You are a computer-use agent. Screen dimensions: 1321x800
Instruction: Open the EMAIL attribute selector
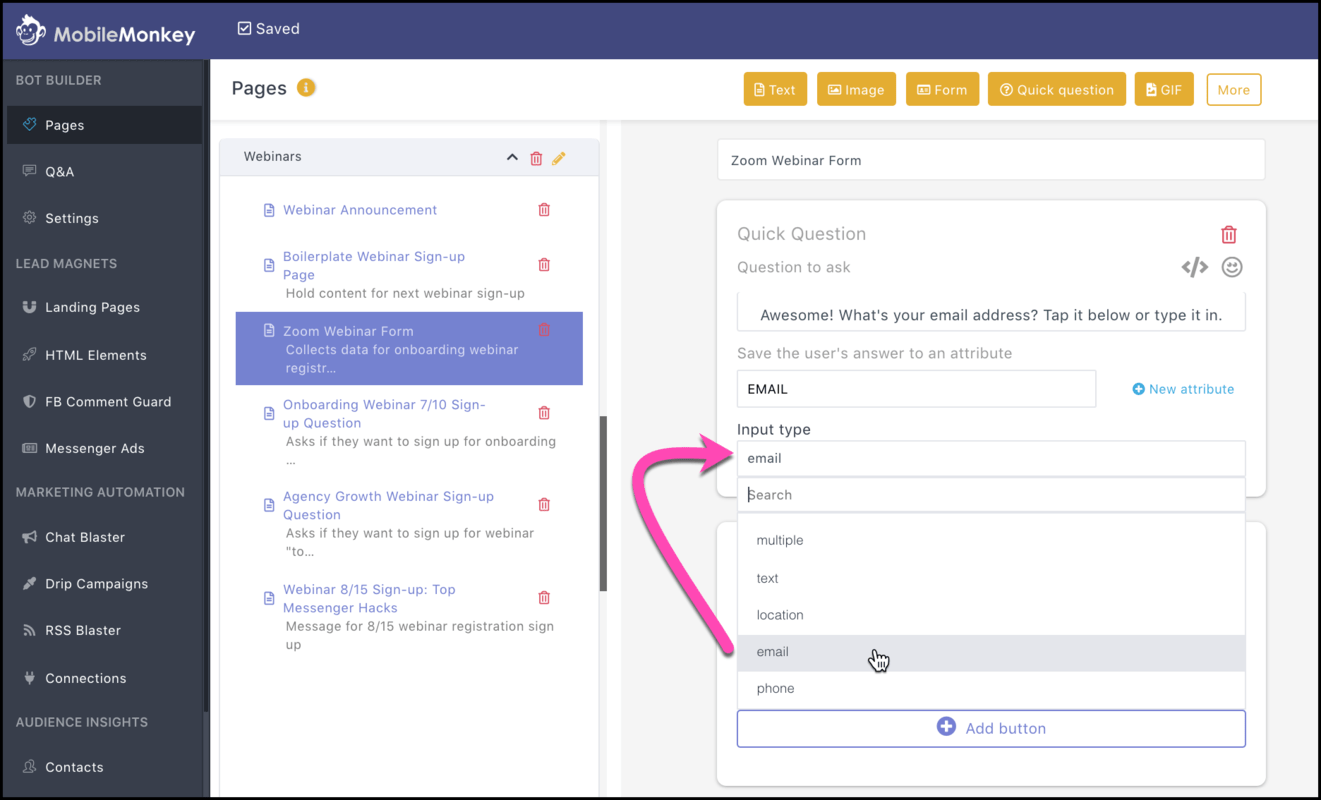pyautogui.click(x=916, y=389)
